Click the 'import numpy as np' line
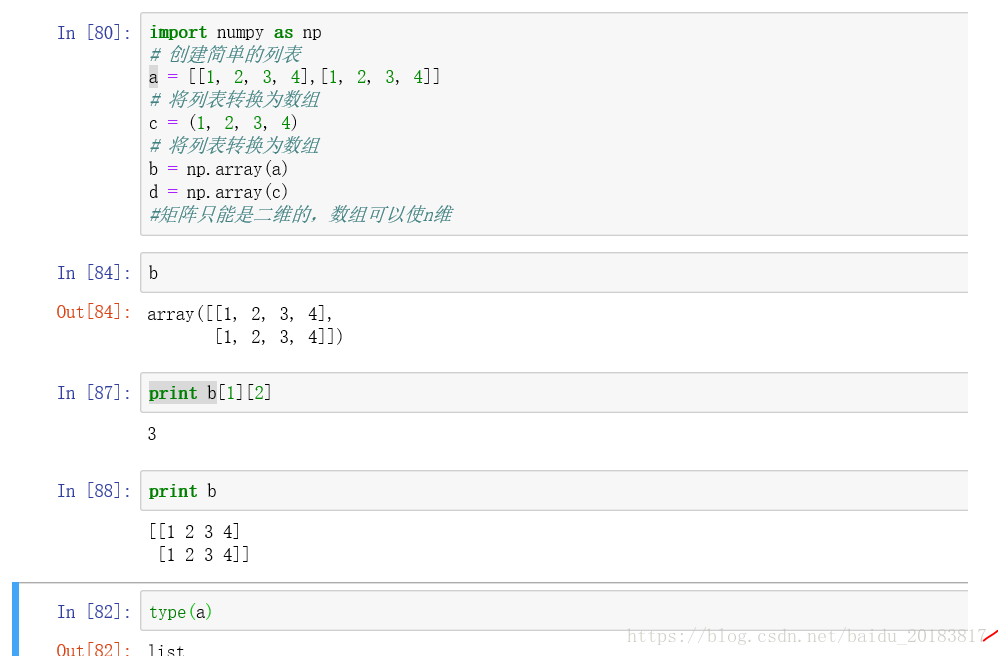 click(x=235, y=32)
